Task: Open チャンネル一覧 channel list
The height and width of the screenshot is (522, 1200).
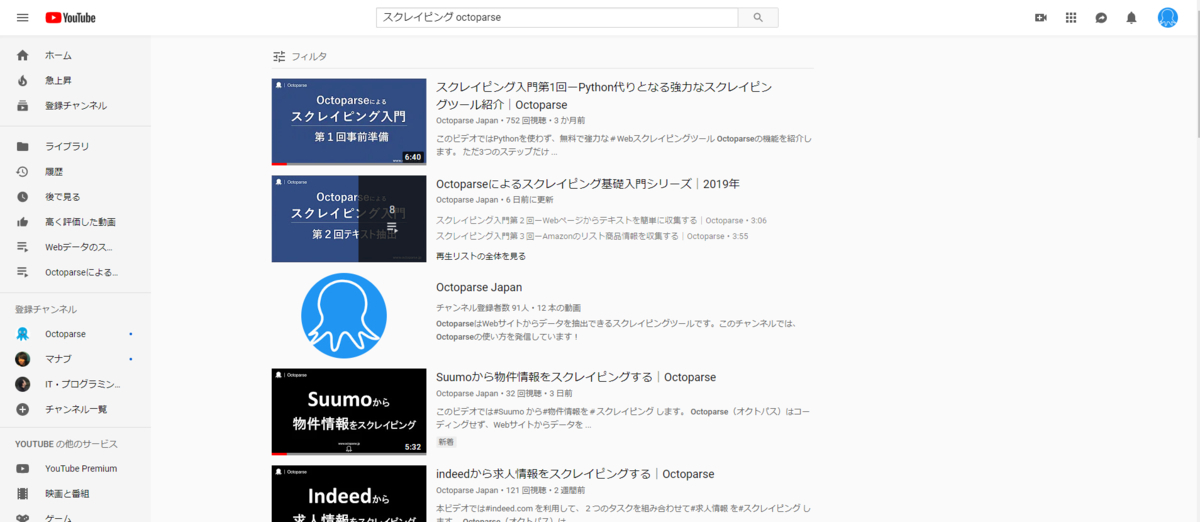Action: [x=75, y=408]
